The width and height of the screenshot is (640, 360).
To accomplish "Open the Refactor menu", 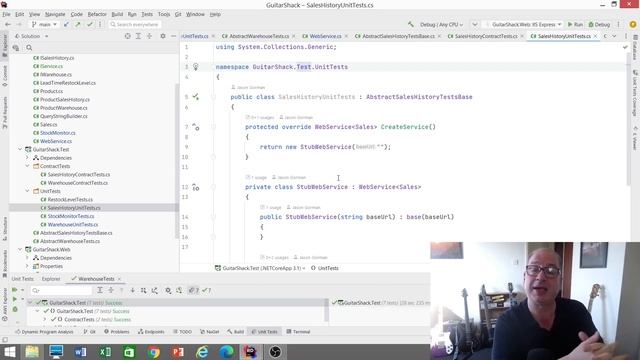I will tap(97, 14).
